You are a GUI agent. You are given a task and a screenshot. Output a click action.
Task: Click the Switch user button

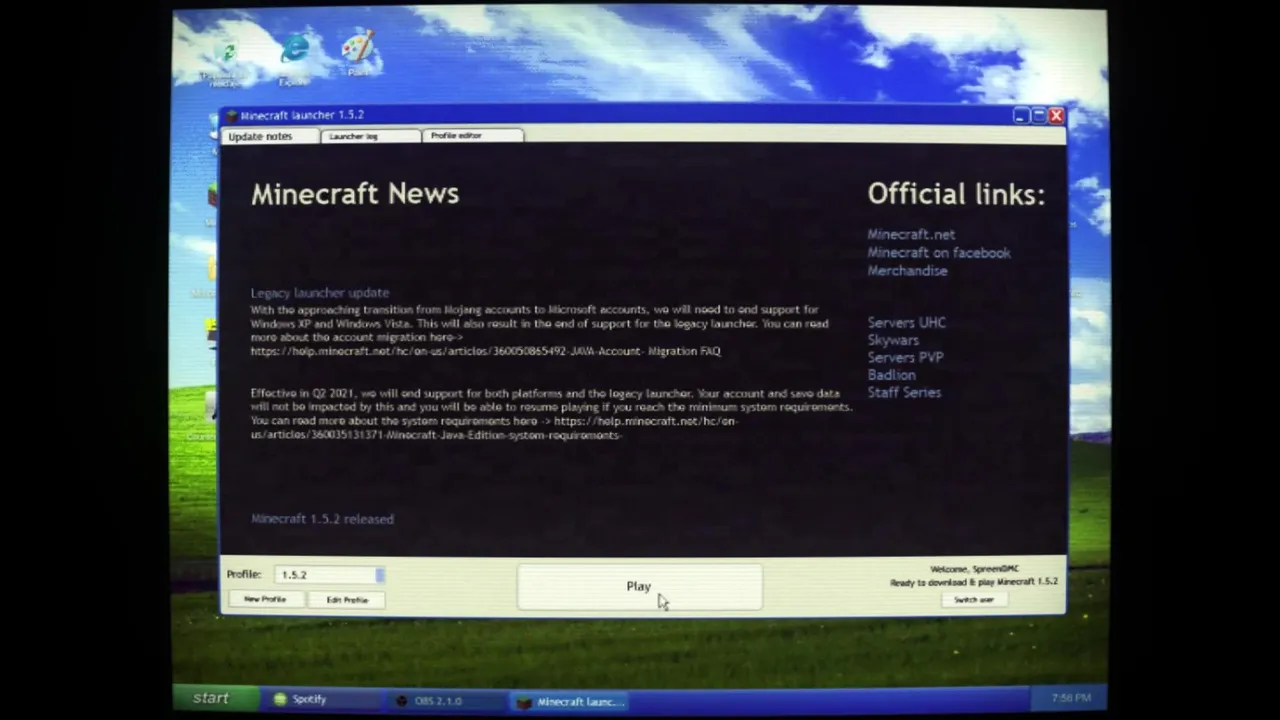[973, 600]
